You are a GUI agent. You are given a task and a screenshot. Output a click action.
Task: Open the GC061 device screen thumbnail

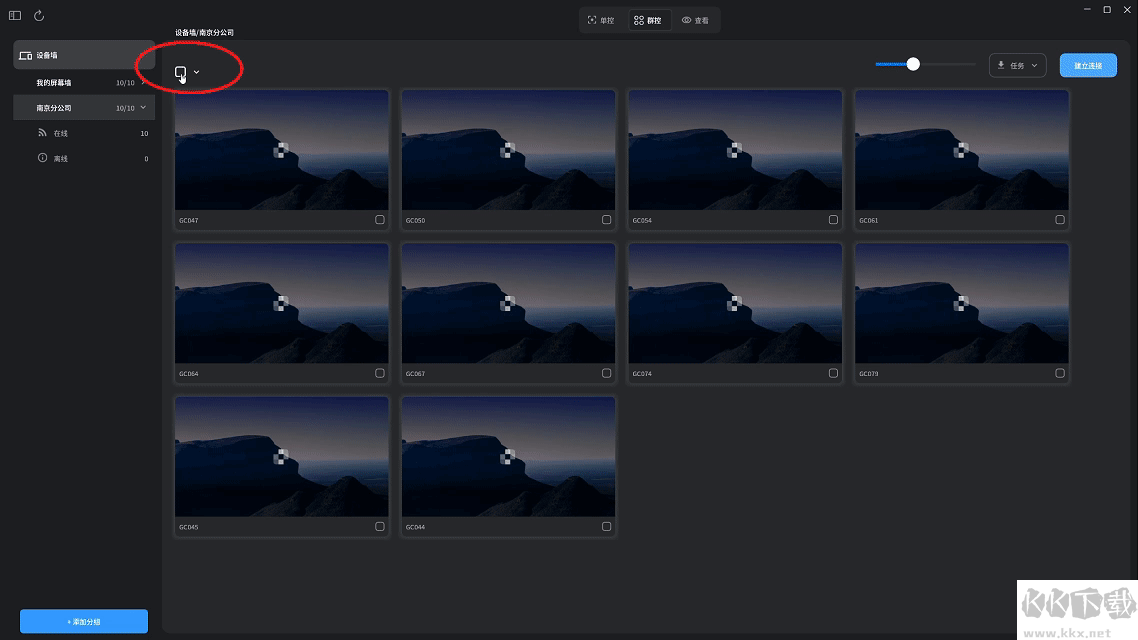pos(961,150)
